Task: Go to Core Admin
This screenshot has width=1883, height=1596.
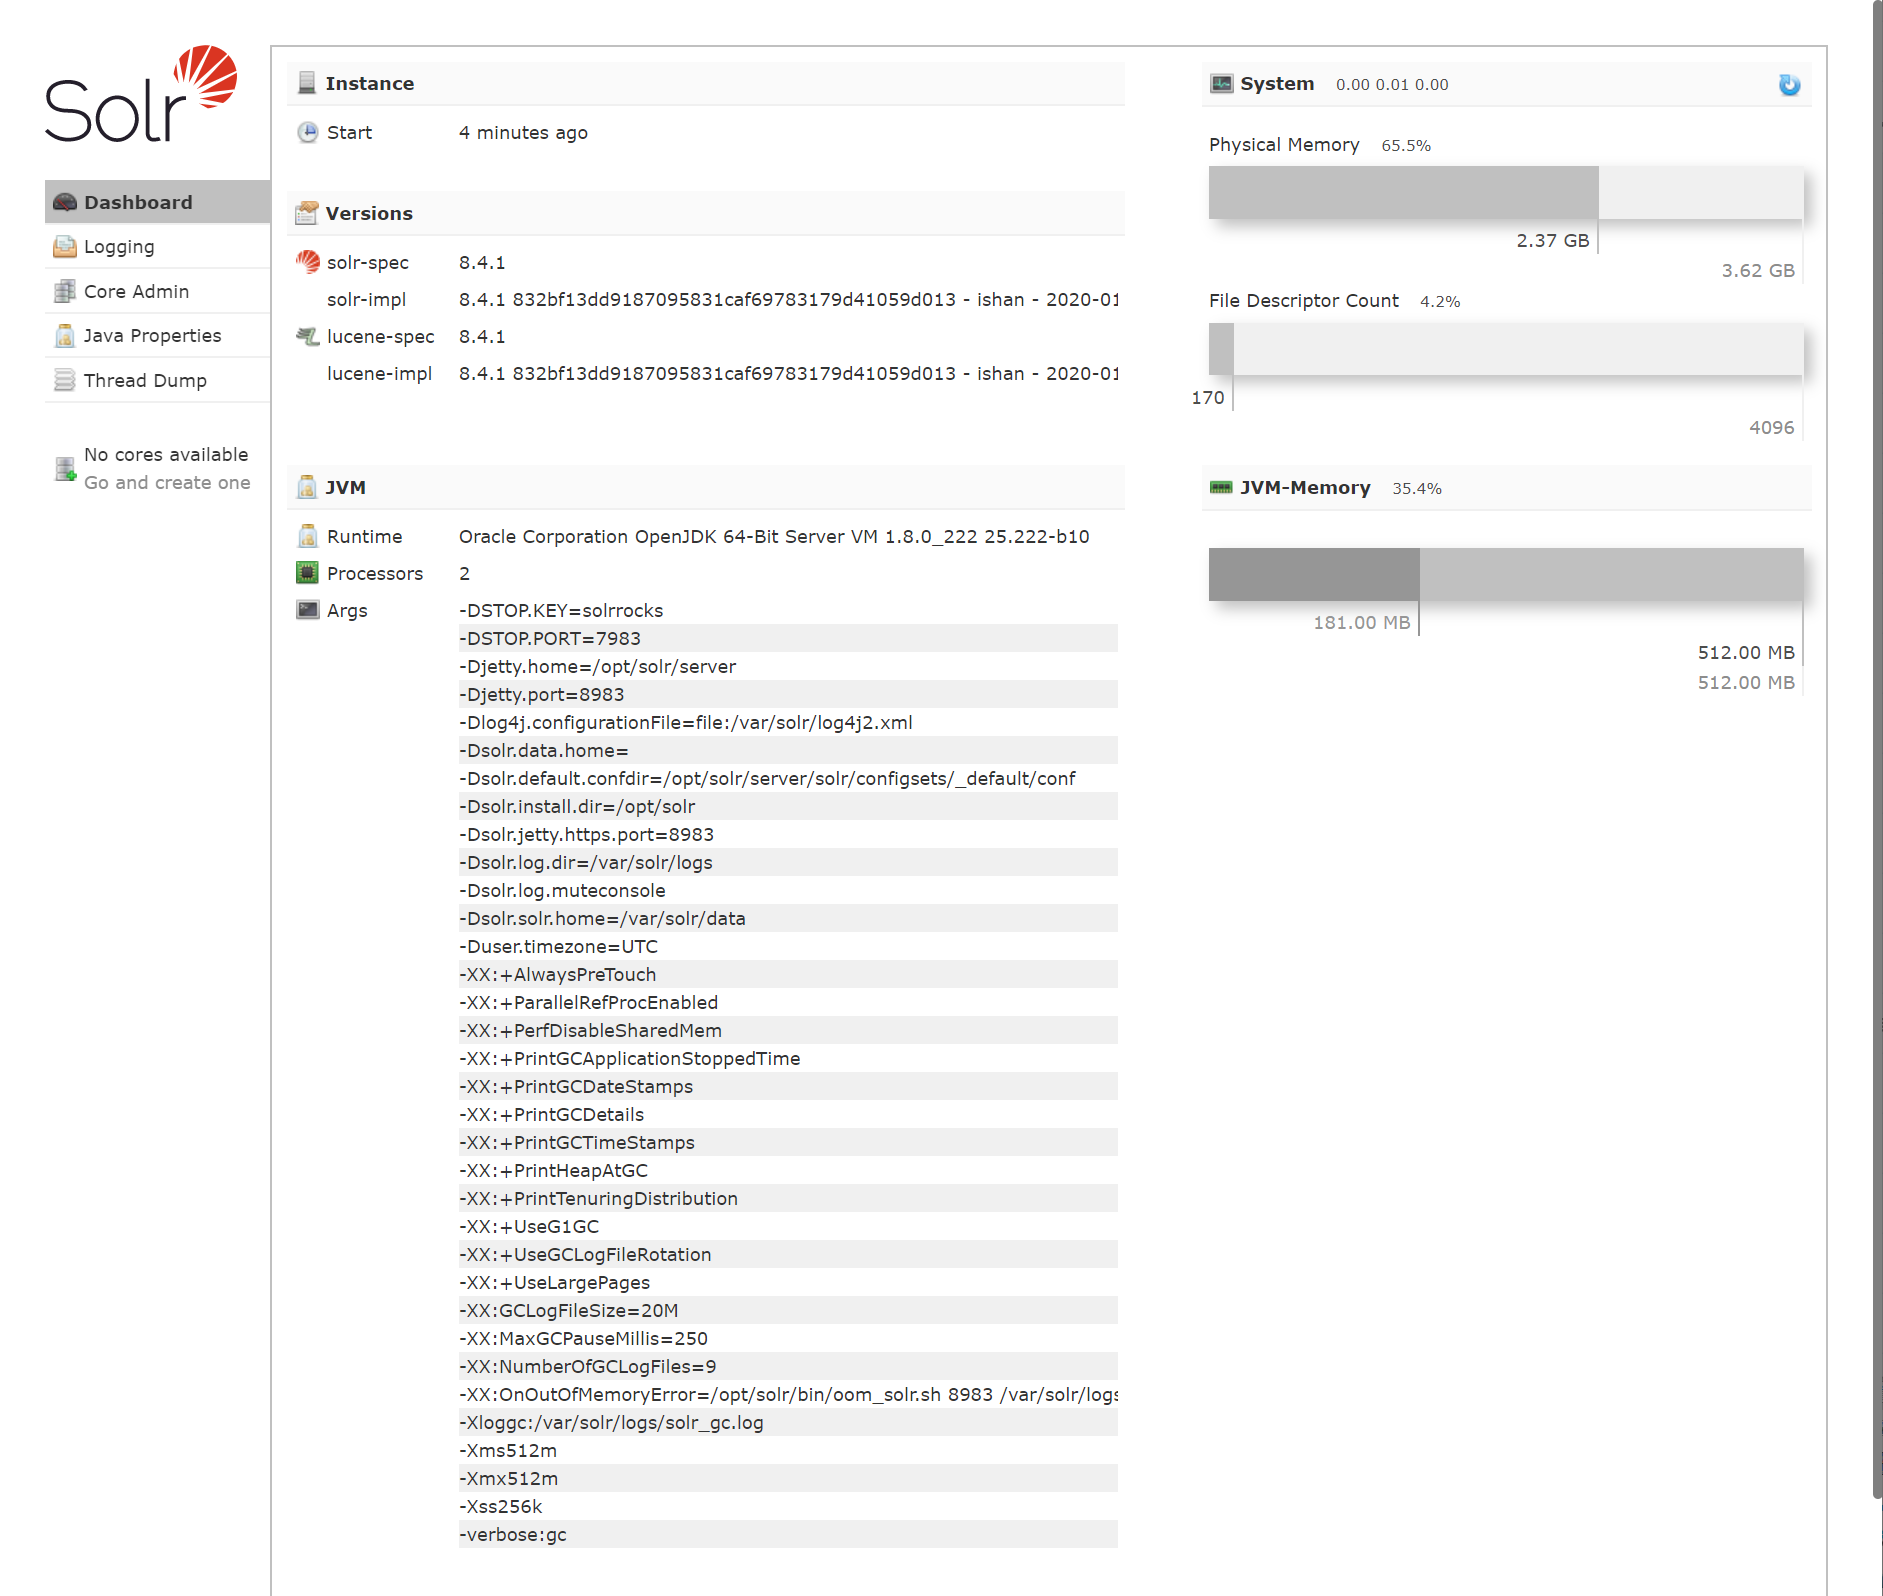Action: pos(136,292)
